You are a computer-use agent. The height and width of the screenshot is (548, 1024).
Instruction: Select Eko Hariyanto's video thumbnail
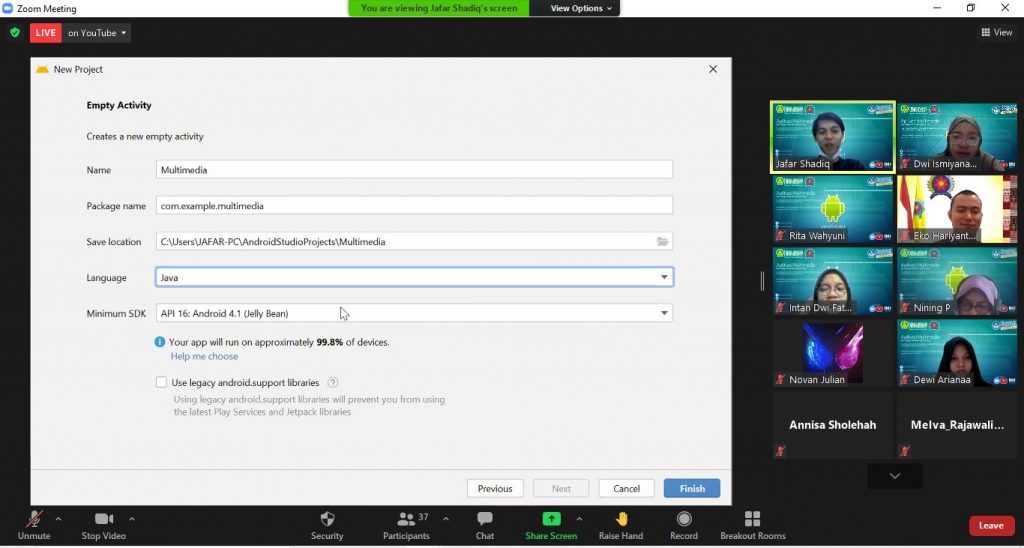957,209
